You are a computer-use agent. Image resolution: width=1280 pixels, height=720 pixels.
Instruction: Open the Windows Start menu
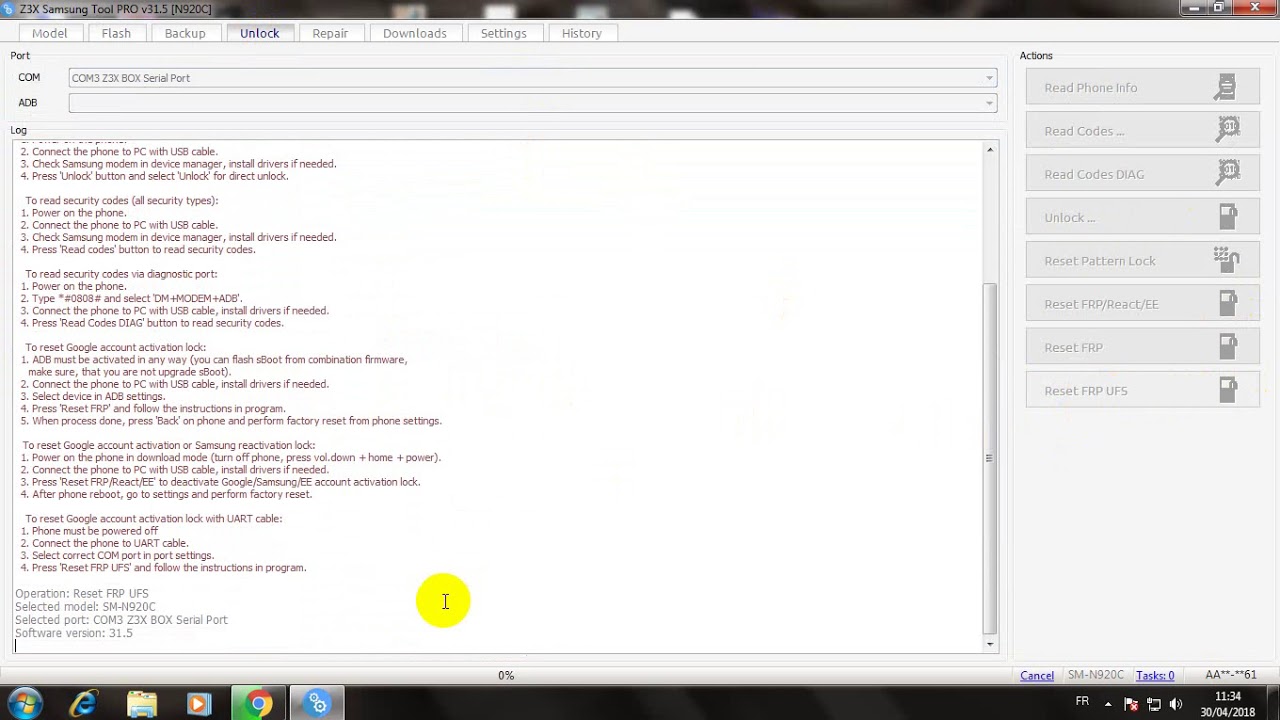click(25, 704)
